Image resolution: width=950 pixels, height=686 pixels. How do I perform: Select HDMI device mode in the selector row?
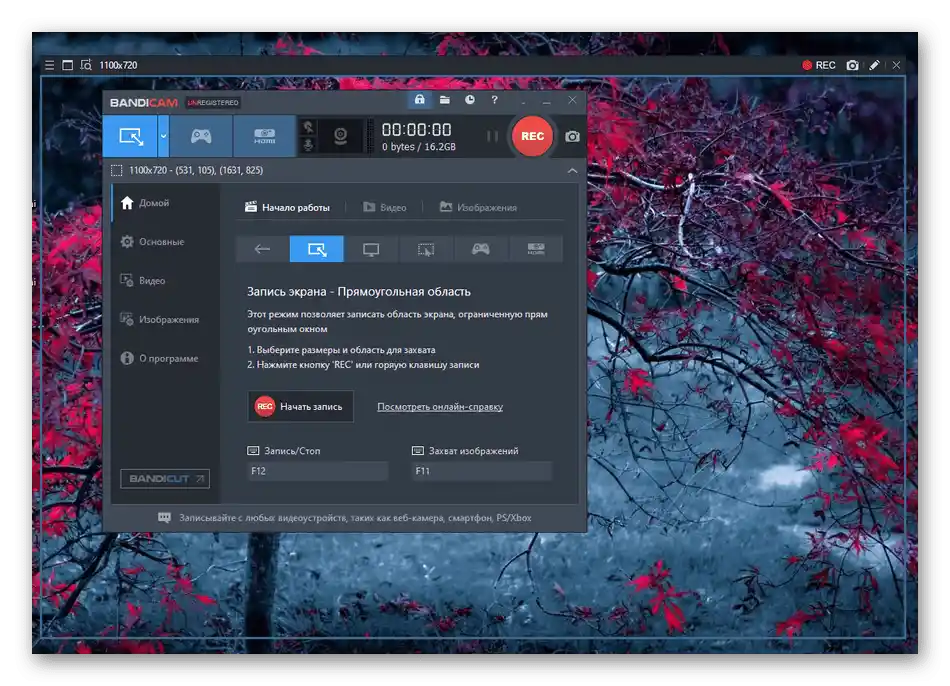[x=536, y=249]
